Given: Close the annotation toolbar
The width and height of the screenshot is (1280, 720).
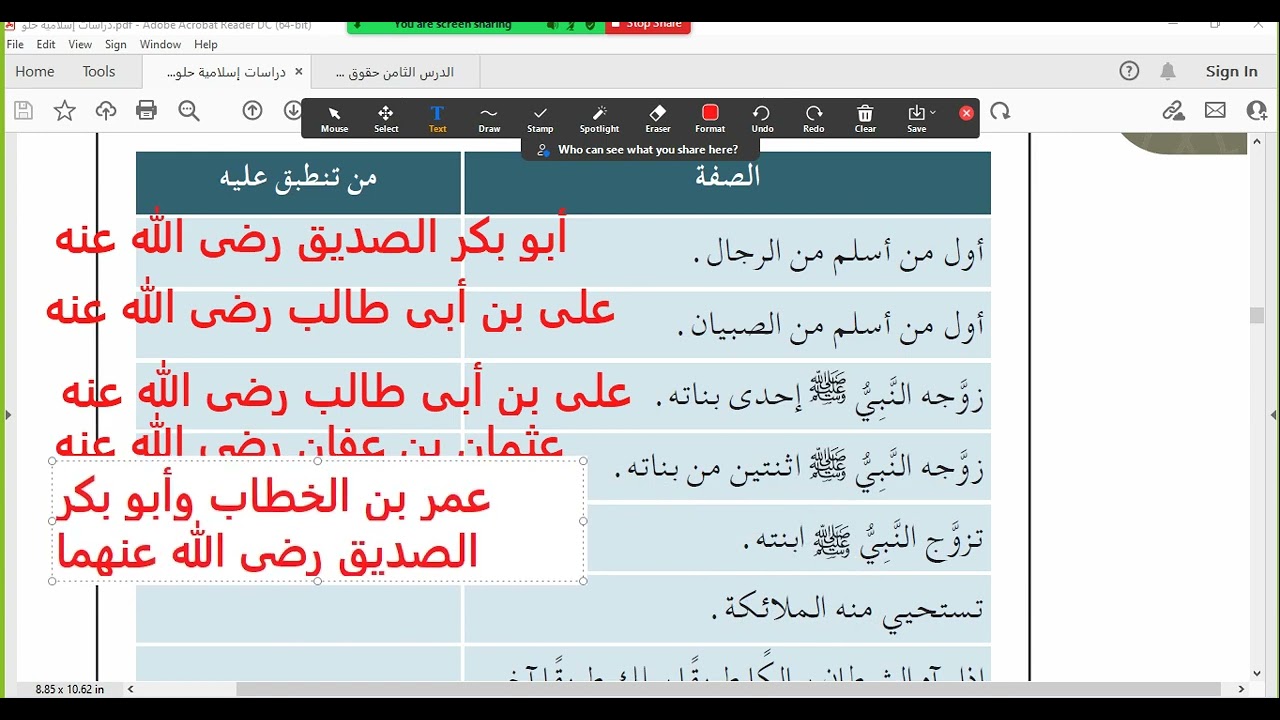Looking at the screenshot, I should tap(966, 113).
